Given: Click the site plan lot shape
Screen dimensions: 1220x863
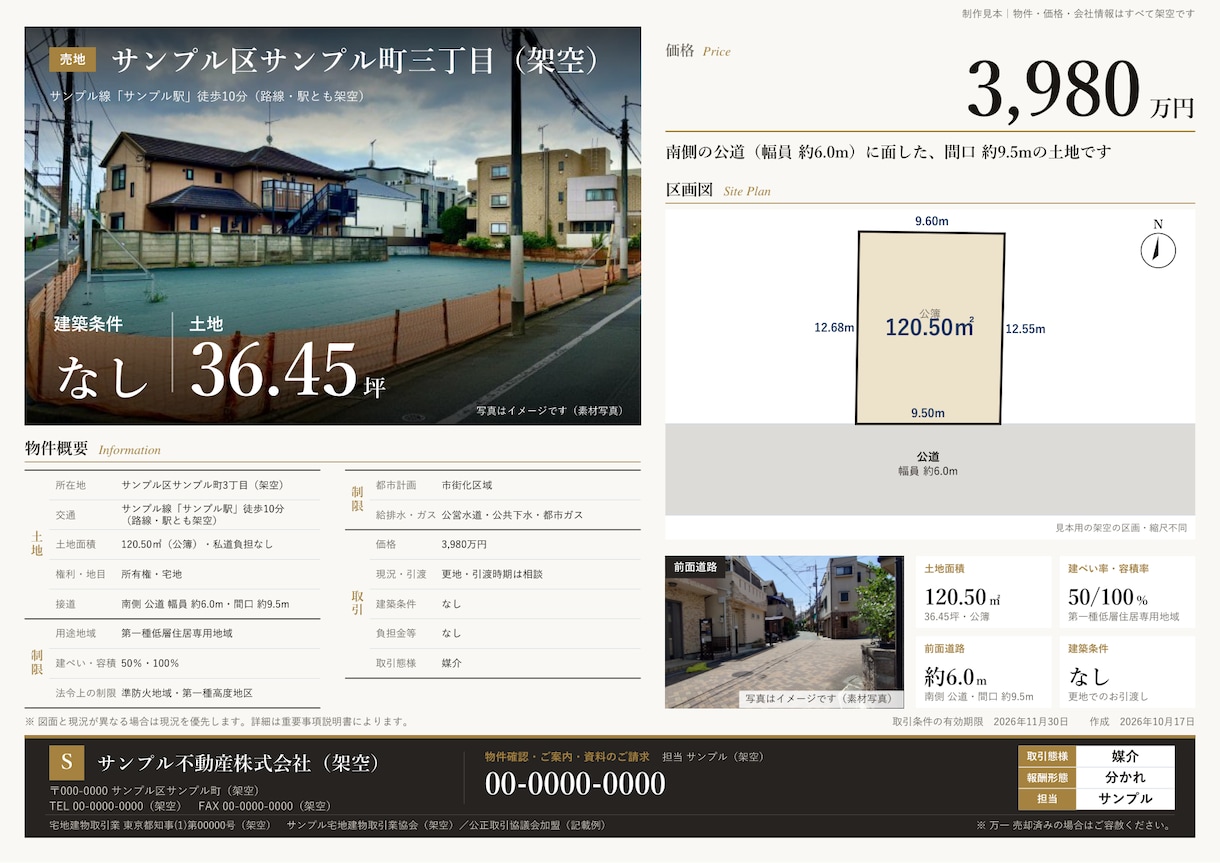Looking at the screenshot, I should tap(930, 328).
